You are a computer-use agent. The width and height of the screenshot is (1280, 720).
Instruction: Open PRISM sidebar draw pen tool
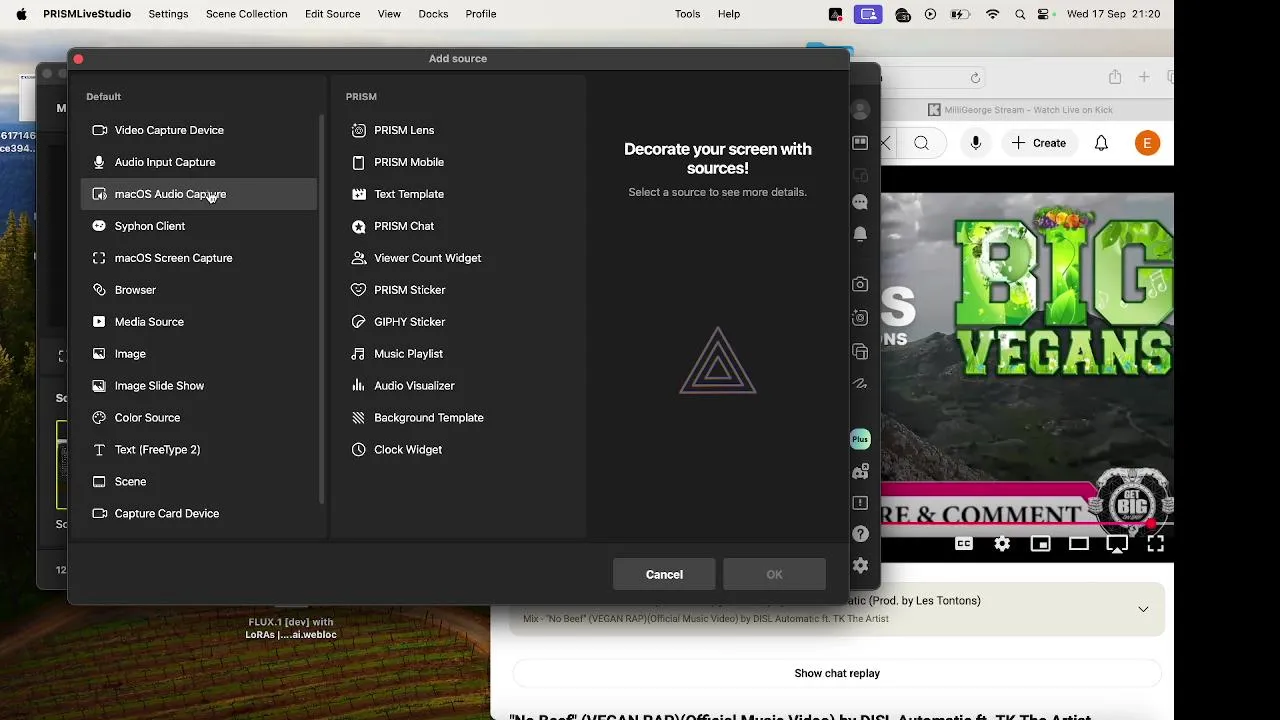coord(860,383)
